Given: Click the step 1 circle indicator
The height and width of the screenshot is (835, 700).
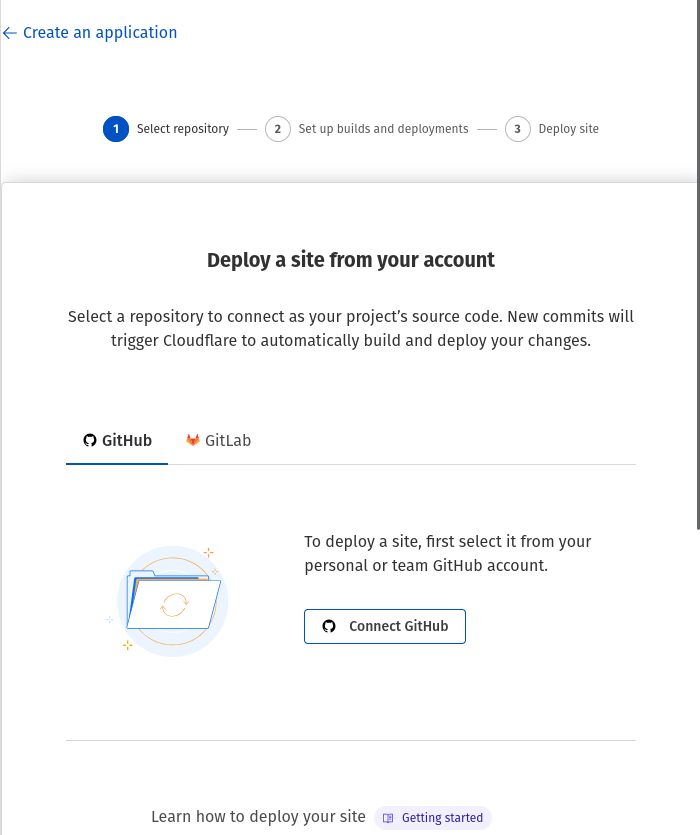Looking at the screenshot, I should 116,129.
